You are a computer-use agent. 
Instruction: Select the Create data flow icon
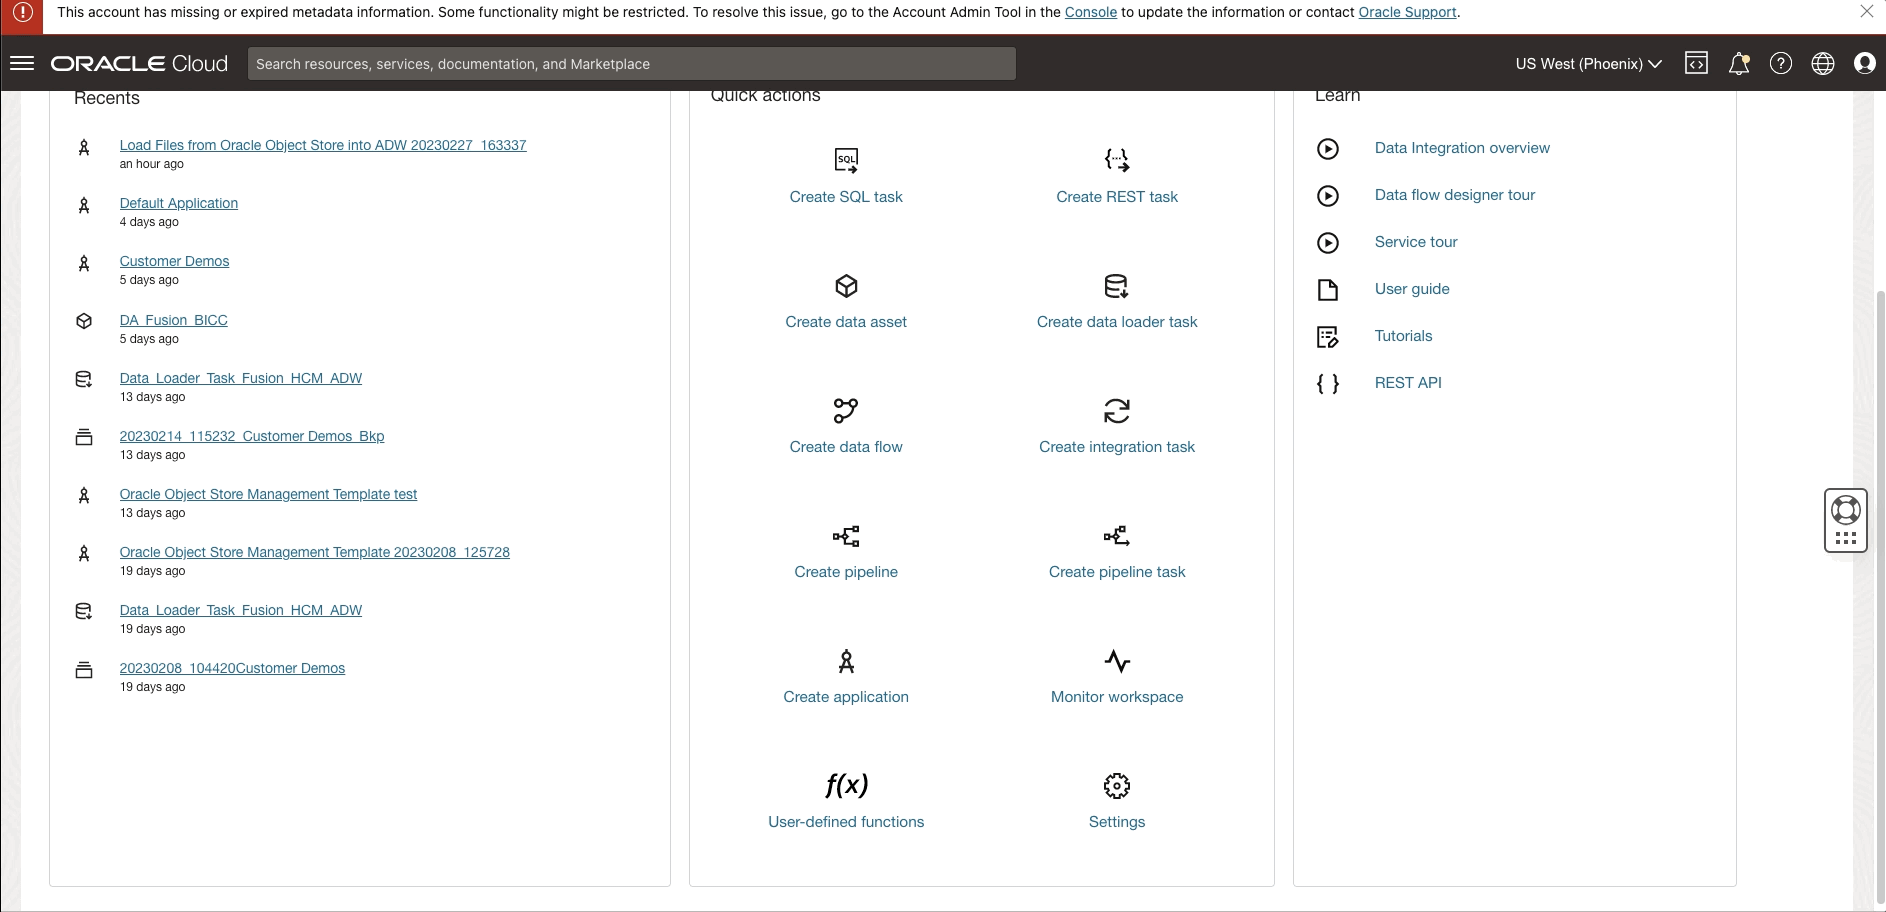846,411
